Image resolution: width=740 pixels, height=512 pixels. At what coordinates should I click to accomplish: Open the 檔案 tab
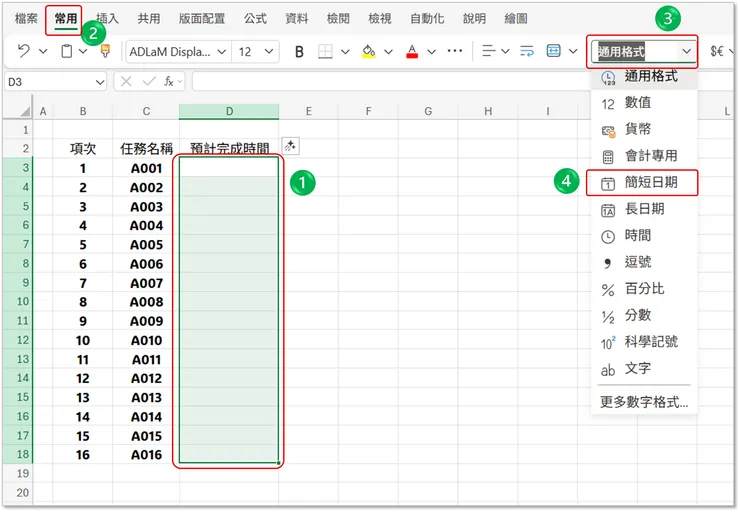click(x=26, y=18)
